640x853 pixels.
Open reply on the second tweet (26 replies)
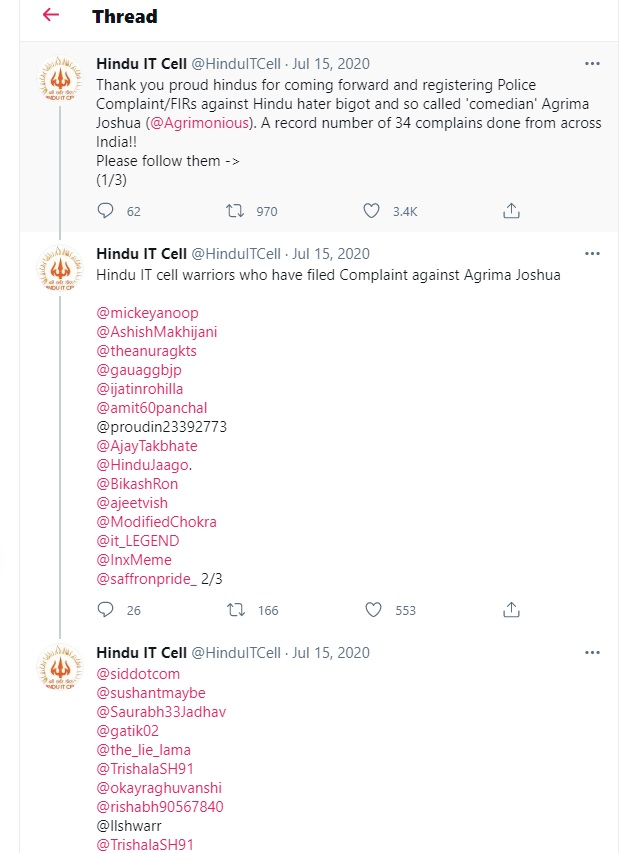(106, 610)
